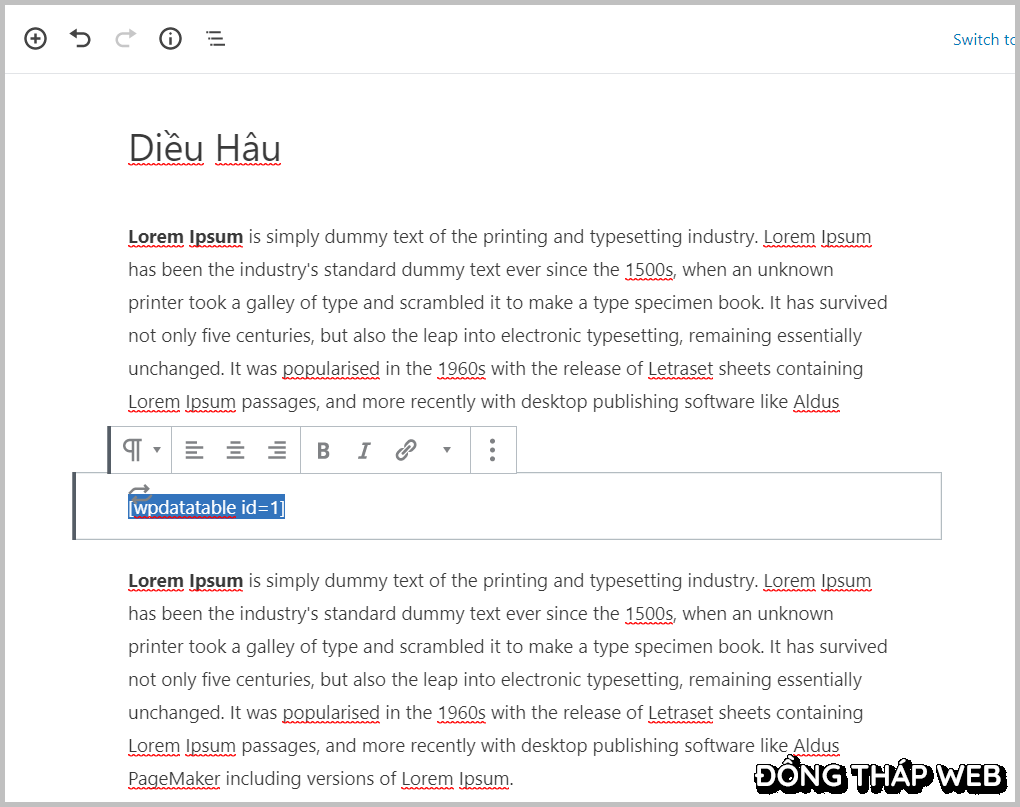Click the 'Switch to' link
This screenshot has width=1020, height=807.
click(x=984, y=40)
